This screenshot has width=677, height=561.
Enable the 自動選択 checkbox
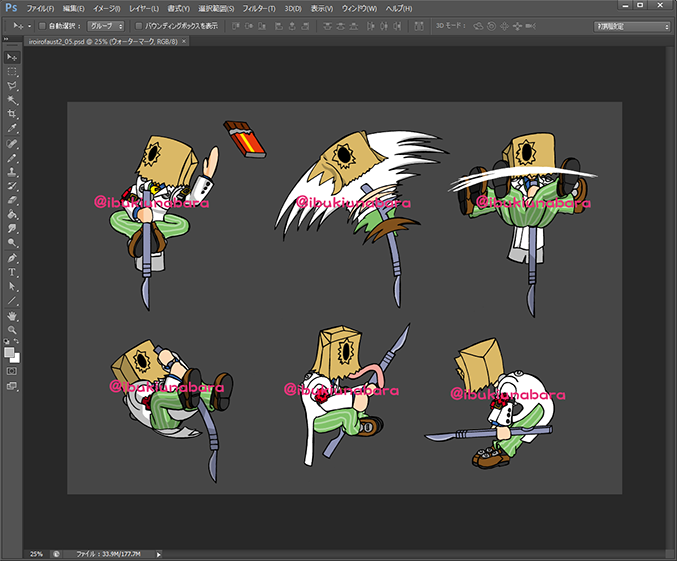coord(41,26)
